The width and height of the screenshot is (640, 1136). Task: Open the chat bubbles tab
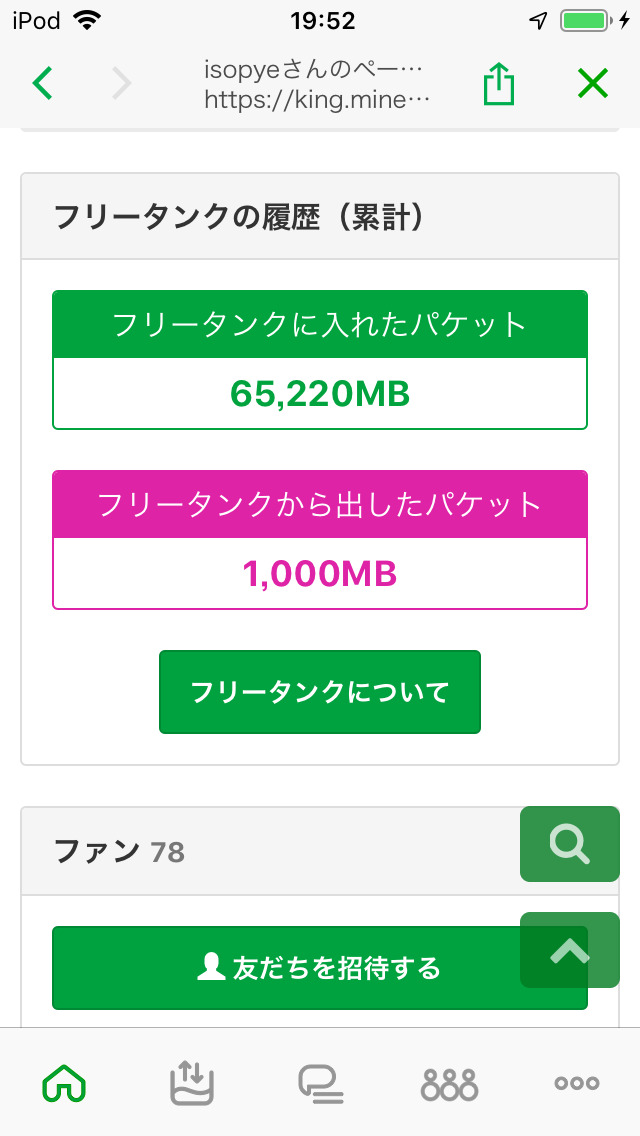click(x=320, y=1083)
